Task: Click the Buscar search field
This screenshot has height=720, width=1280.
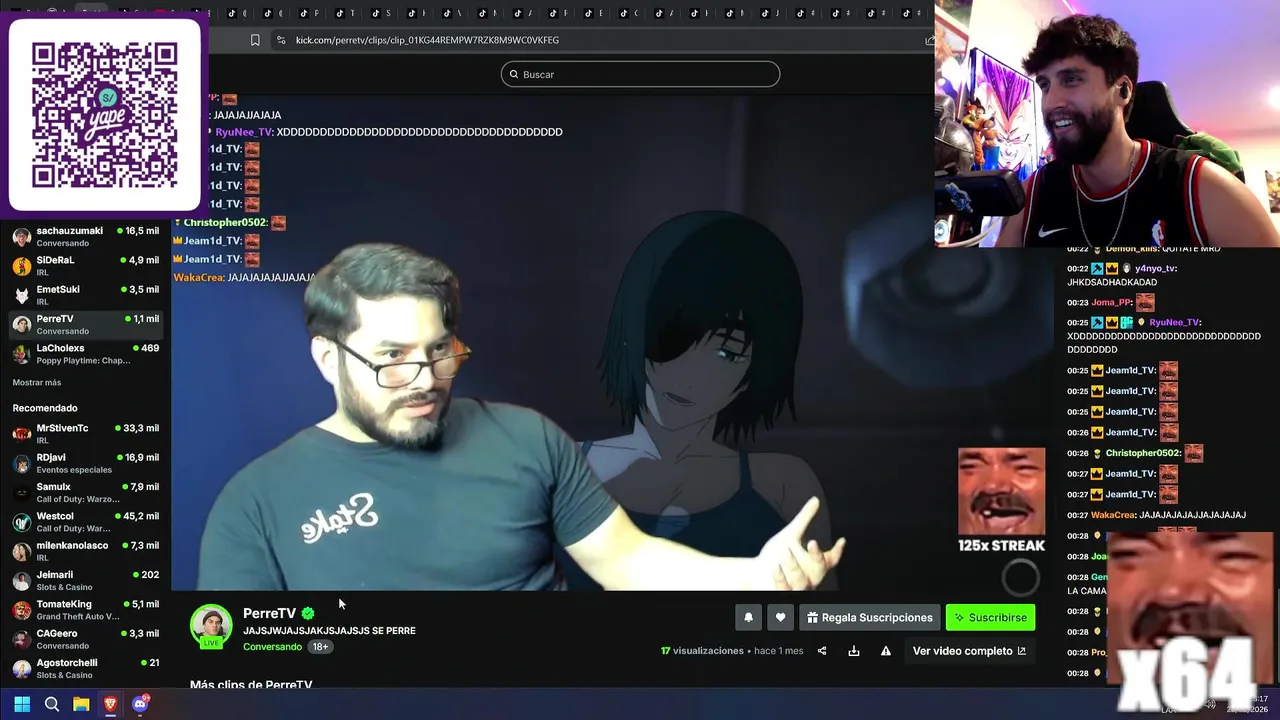Action: point(640,74)
